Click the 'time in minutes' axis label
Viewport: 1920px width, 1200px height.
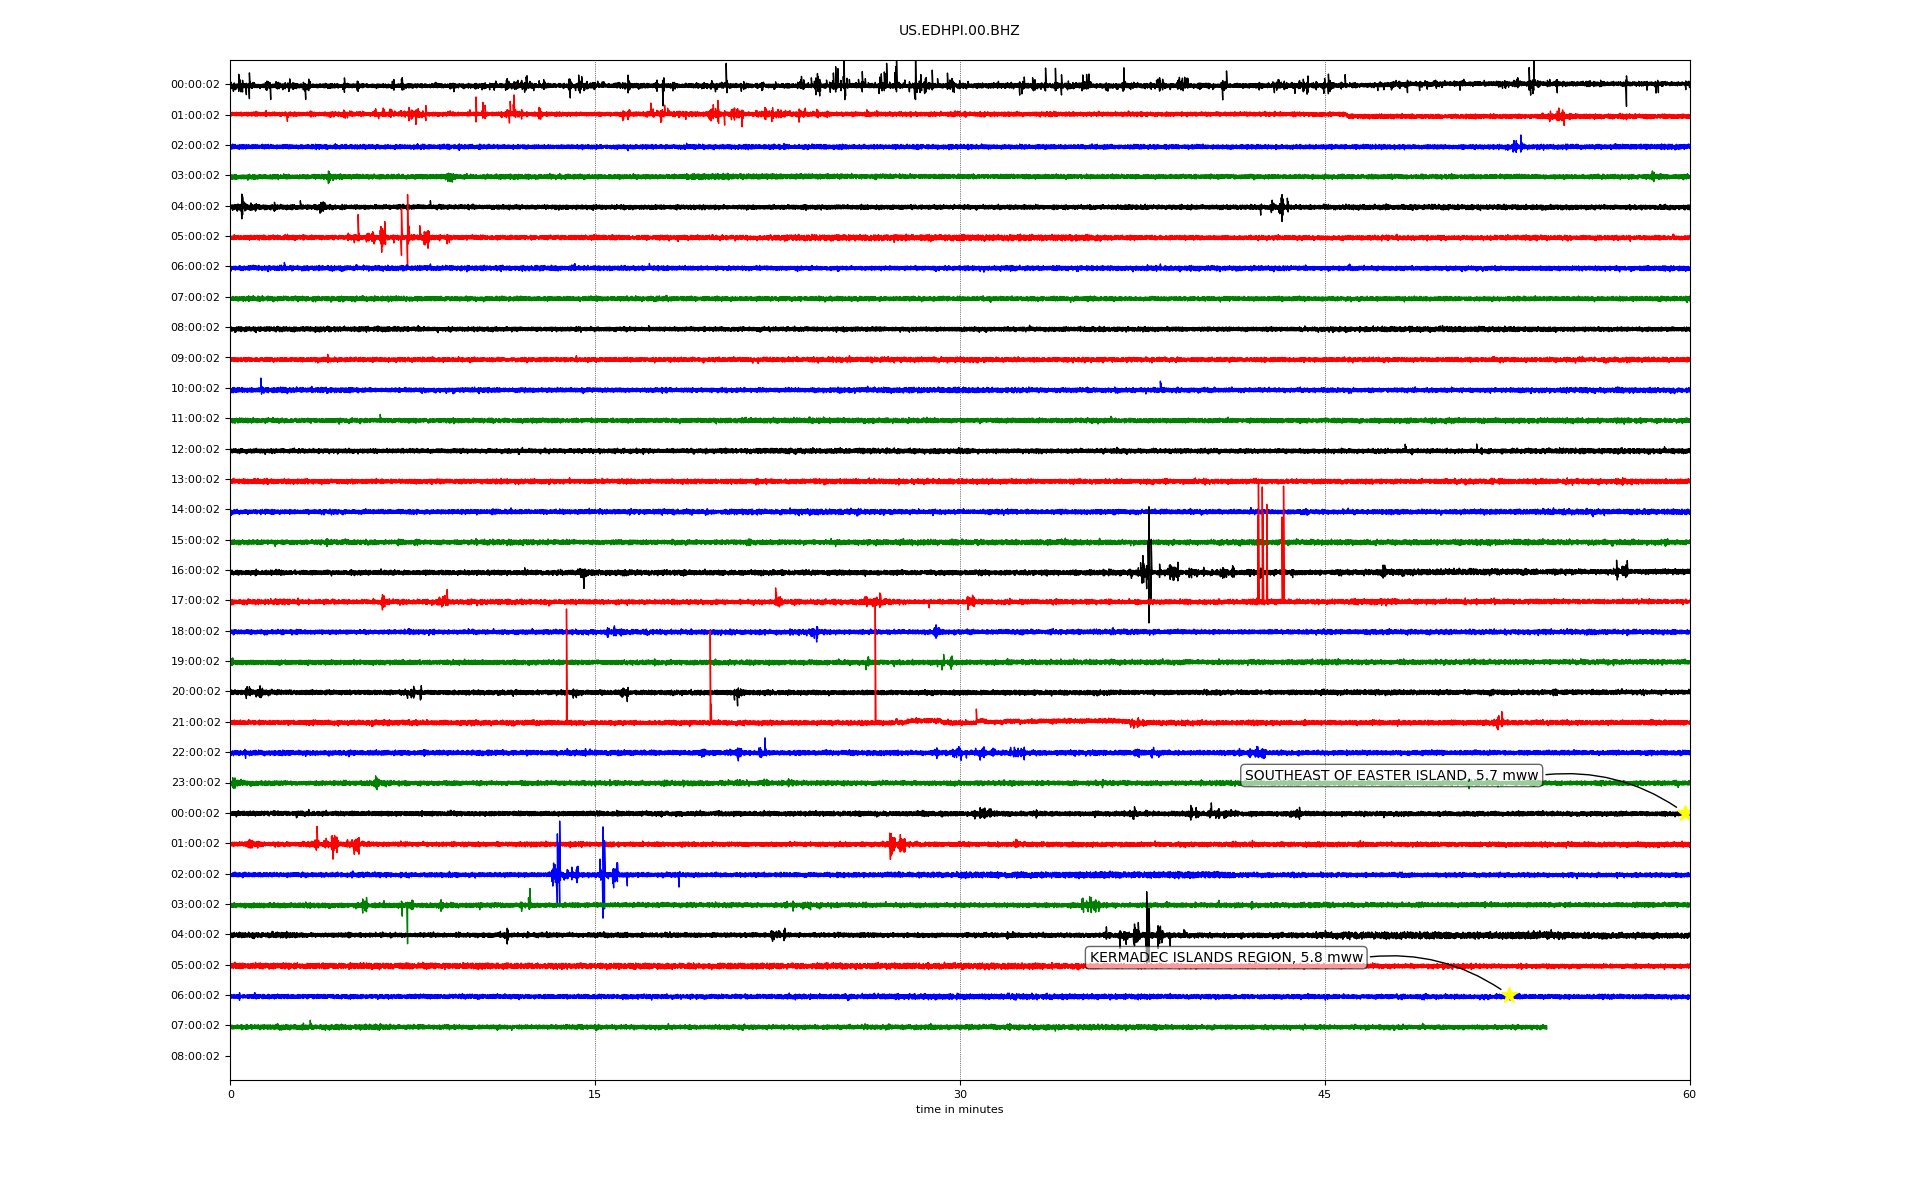pos(959,1110)
